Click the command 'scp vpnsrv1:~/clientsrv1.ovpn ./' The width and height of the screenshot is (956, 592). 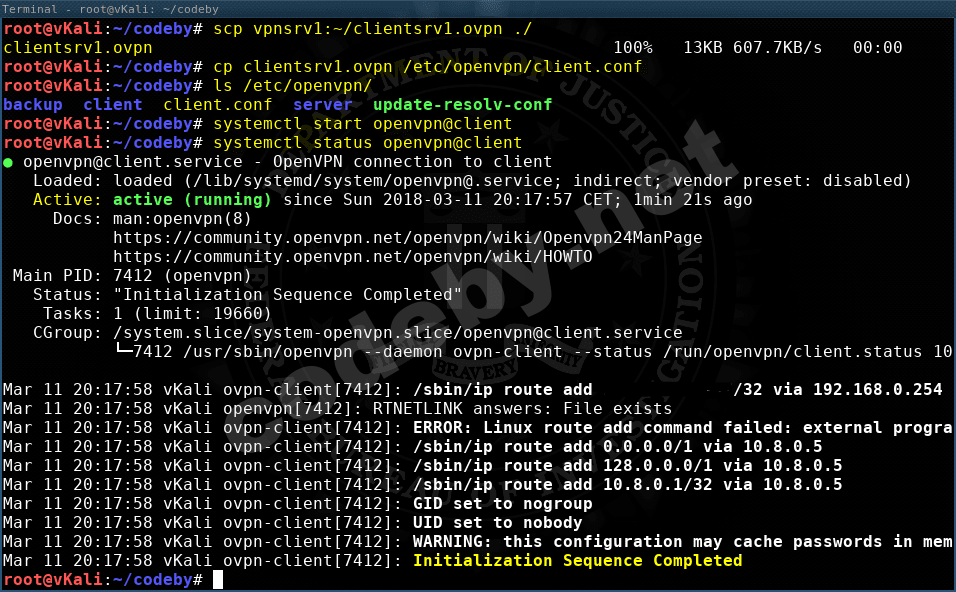373,29
